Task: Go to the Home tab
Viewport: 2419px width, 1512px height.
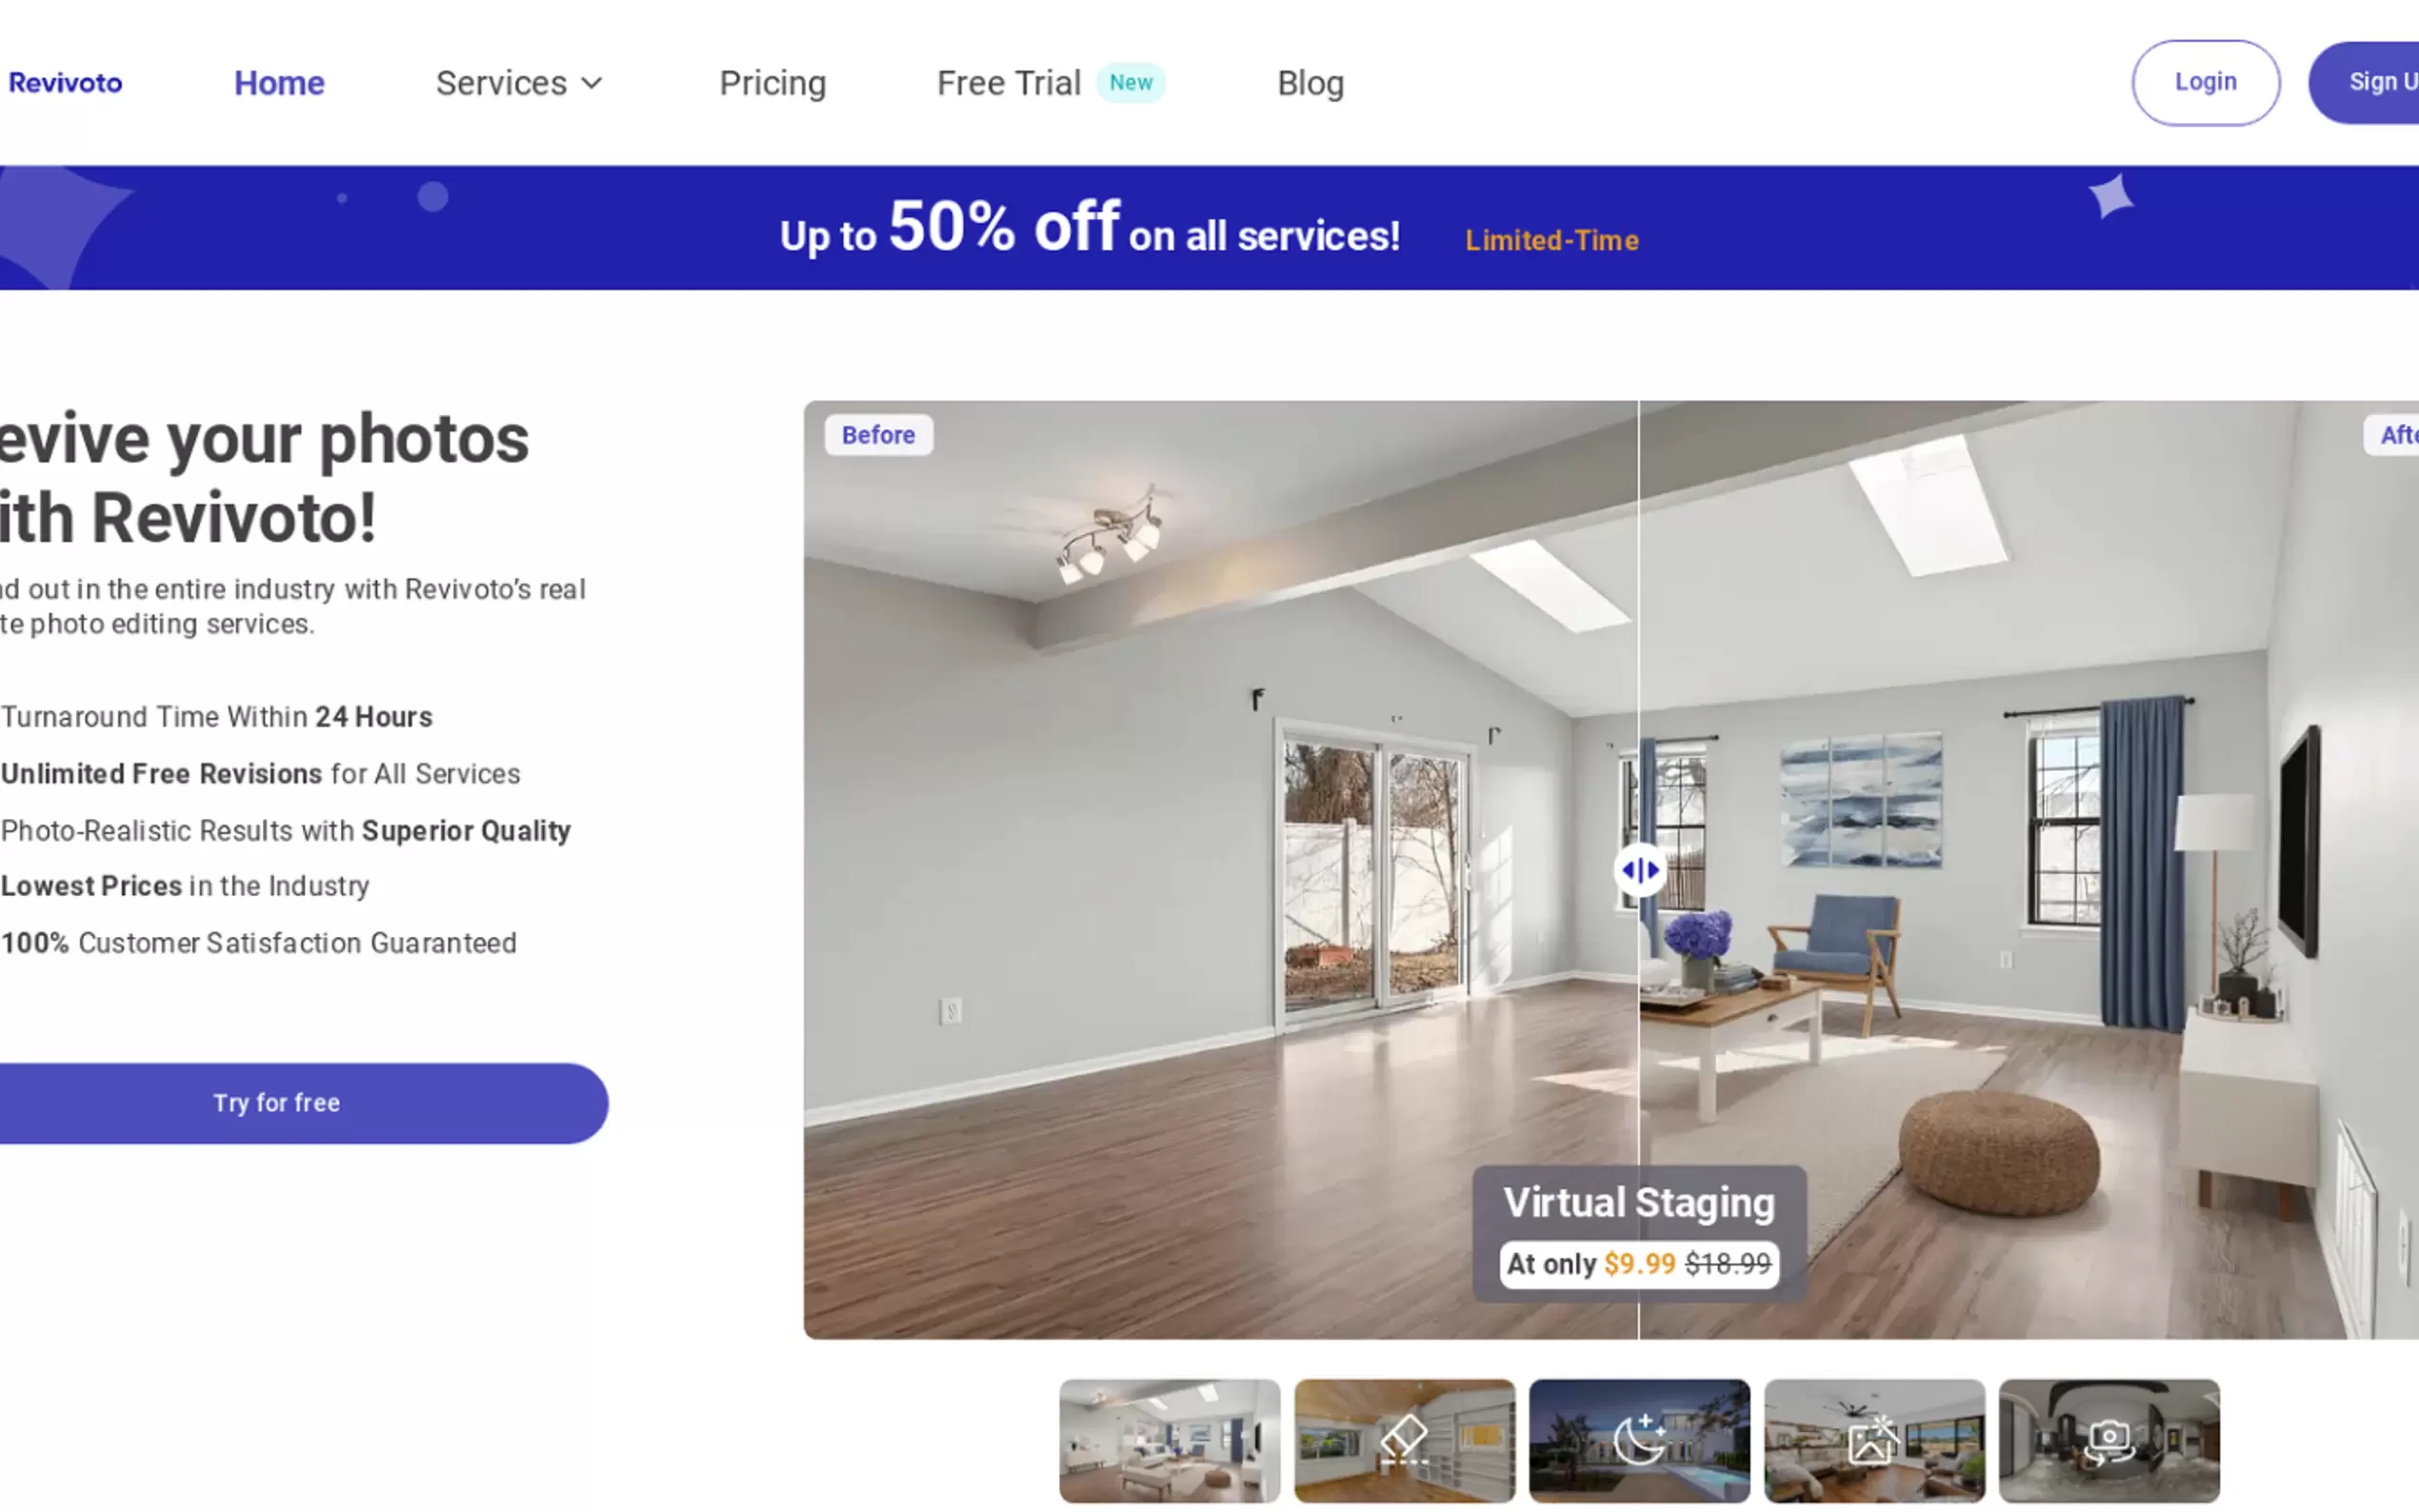Action: click(279, 83)
